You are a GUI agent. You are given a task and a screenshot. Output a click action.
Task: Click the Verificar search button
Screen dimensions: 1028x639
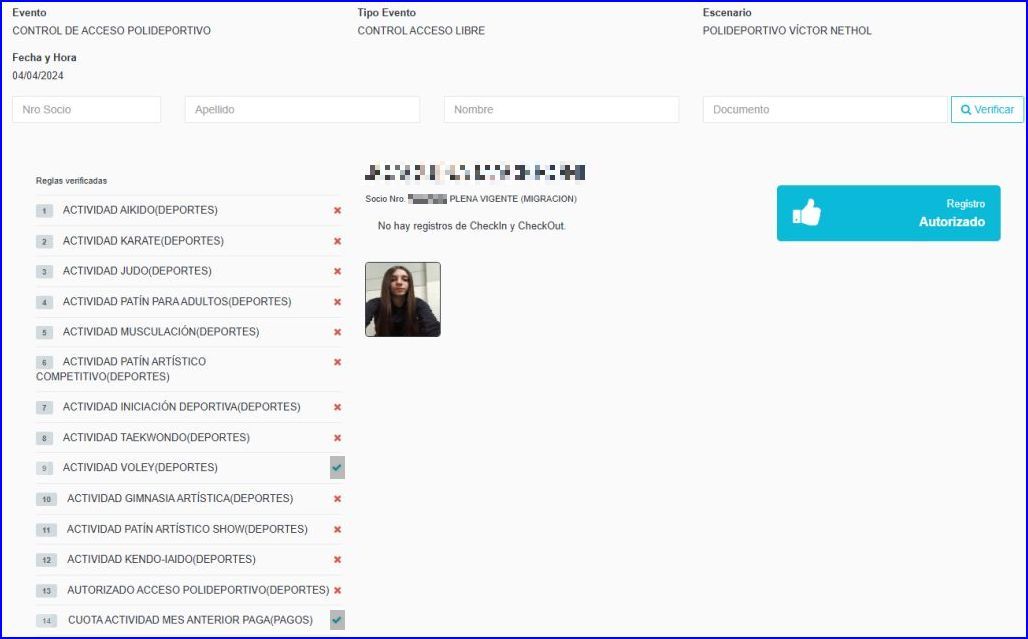(987, 109)
